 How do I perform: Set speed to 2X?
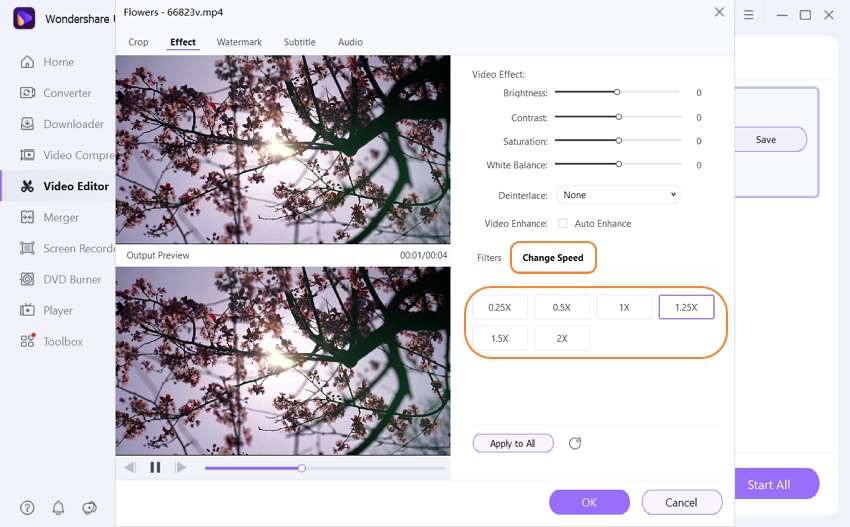click(x=562, y=338)
